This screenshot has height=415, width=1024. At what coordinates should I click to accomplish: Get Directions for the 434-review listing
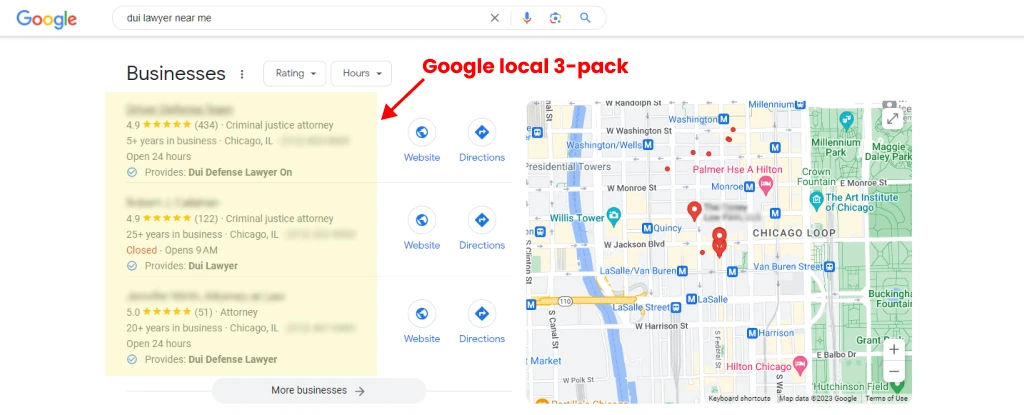[x=482, y=141]
